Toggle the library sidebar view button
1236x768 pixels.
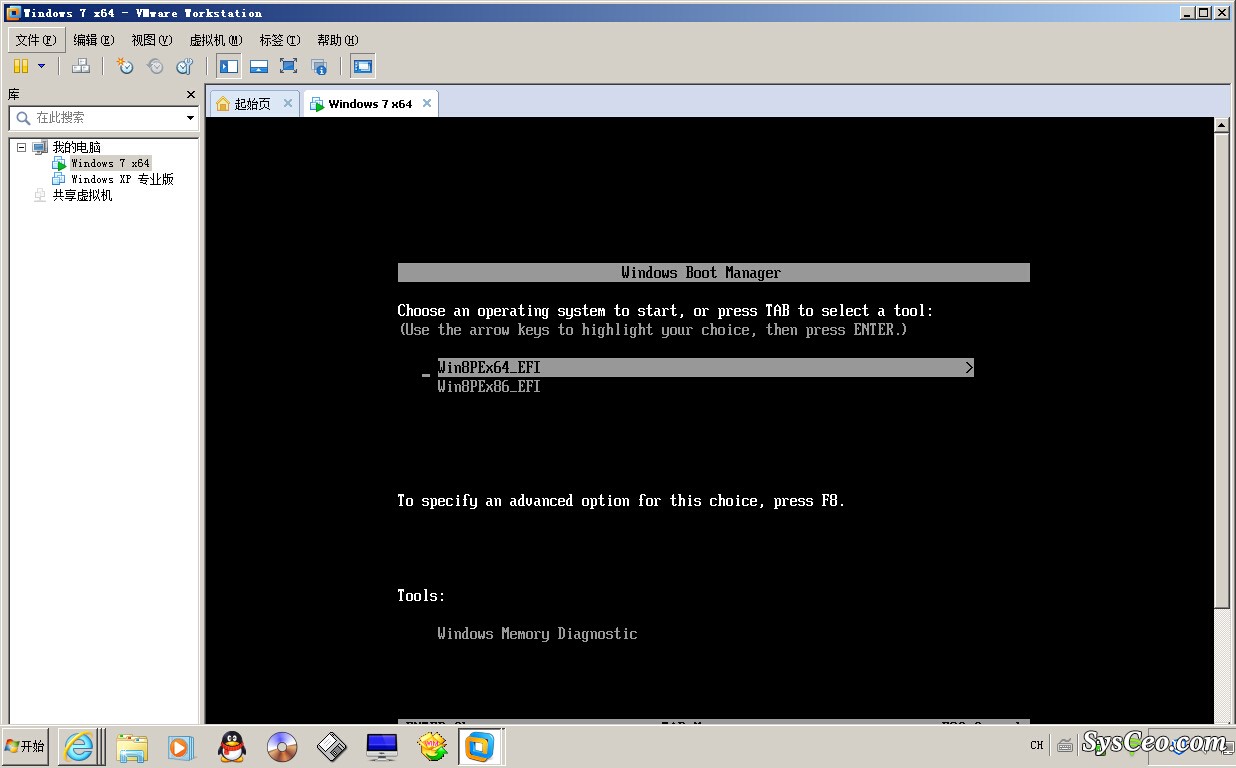tap(229, 66)
